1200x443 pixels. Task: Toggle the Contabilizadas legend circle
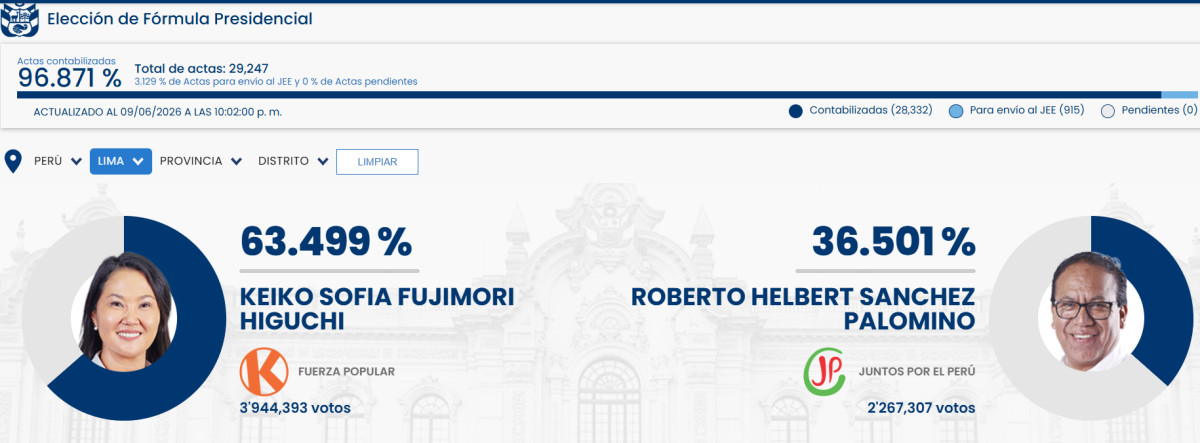pyautogui.click(x=796, y=111)
